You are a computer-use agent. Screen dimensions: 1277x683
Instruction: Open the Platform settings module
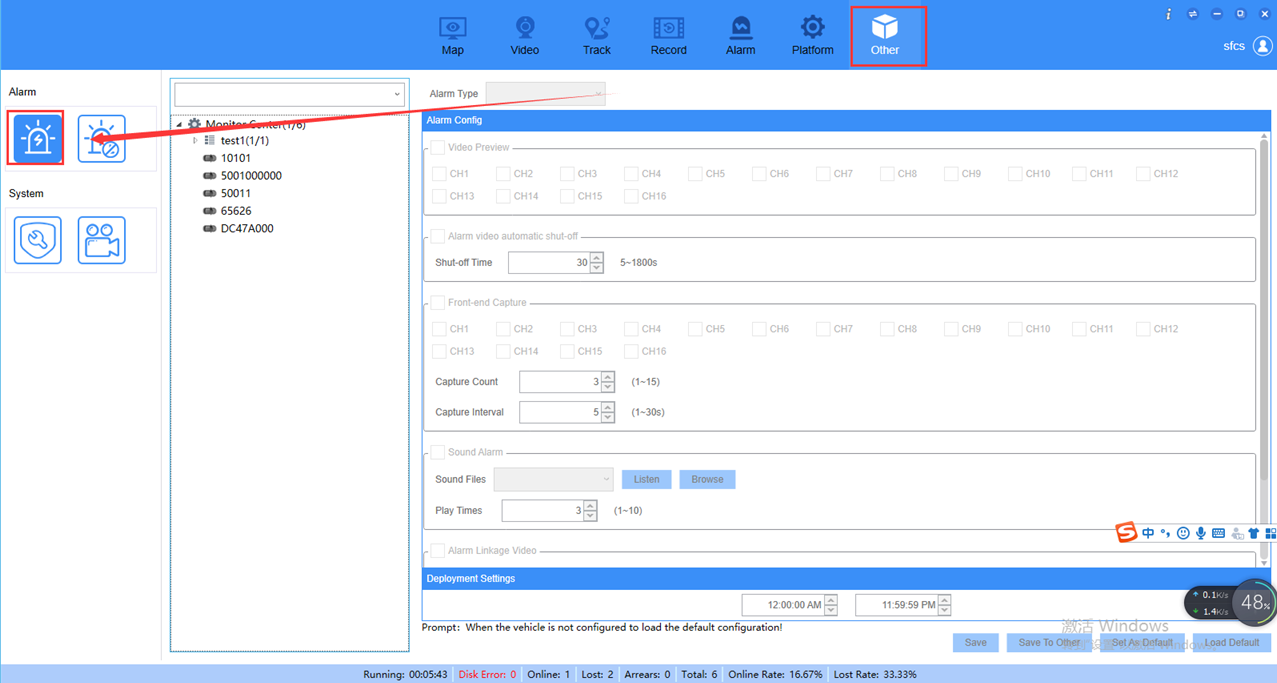point(812,36)
